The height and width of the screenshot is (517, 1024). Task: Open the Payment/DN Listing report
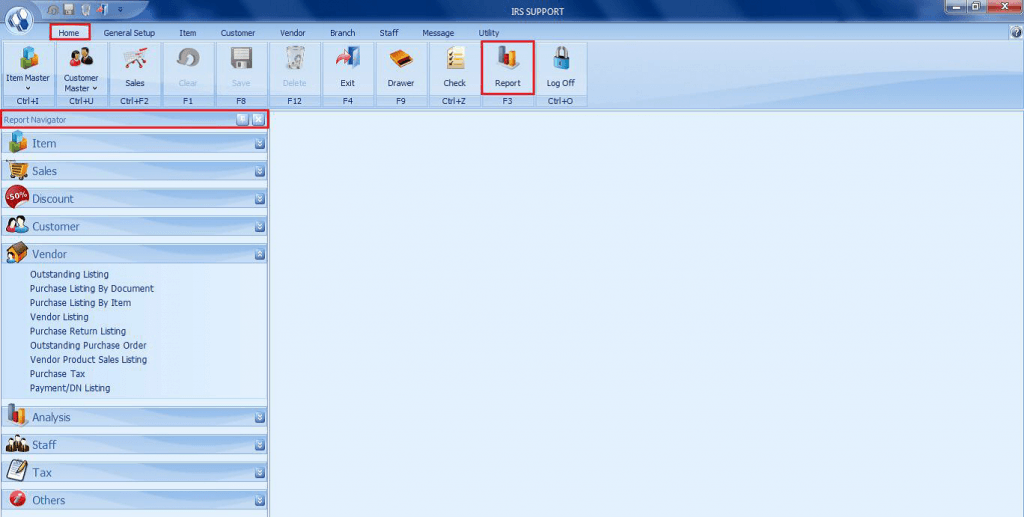(x=70, y=388)
